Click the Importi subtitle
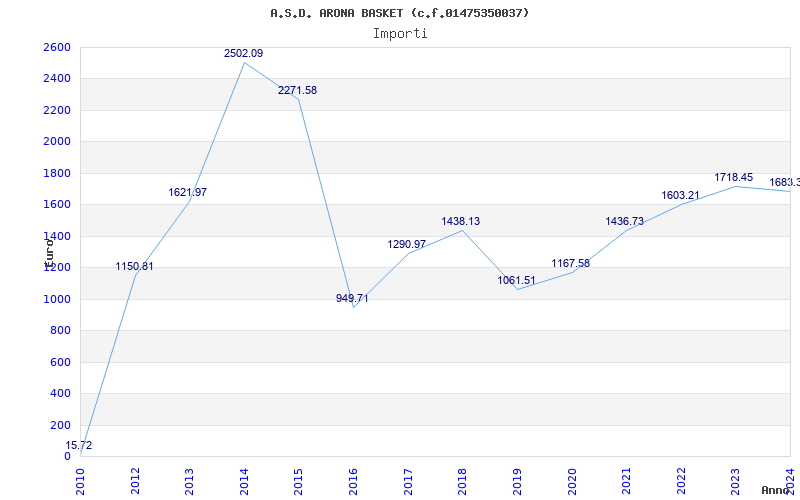This screenshot has width=800, height=500. point(400,34)
